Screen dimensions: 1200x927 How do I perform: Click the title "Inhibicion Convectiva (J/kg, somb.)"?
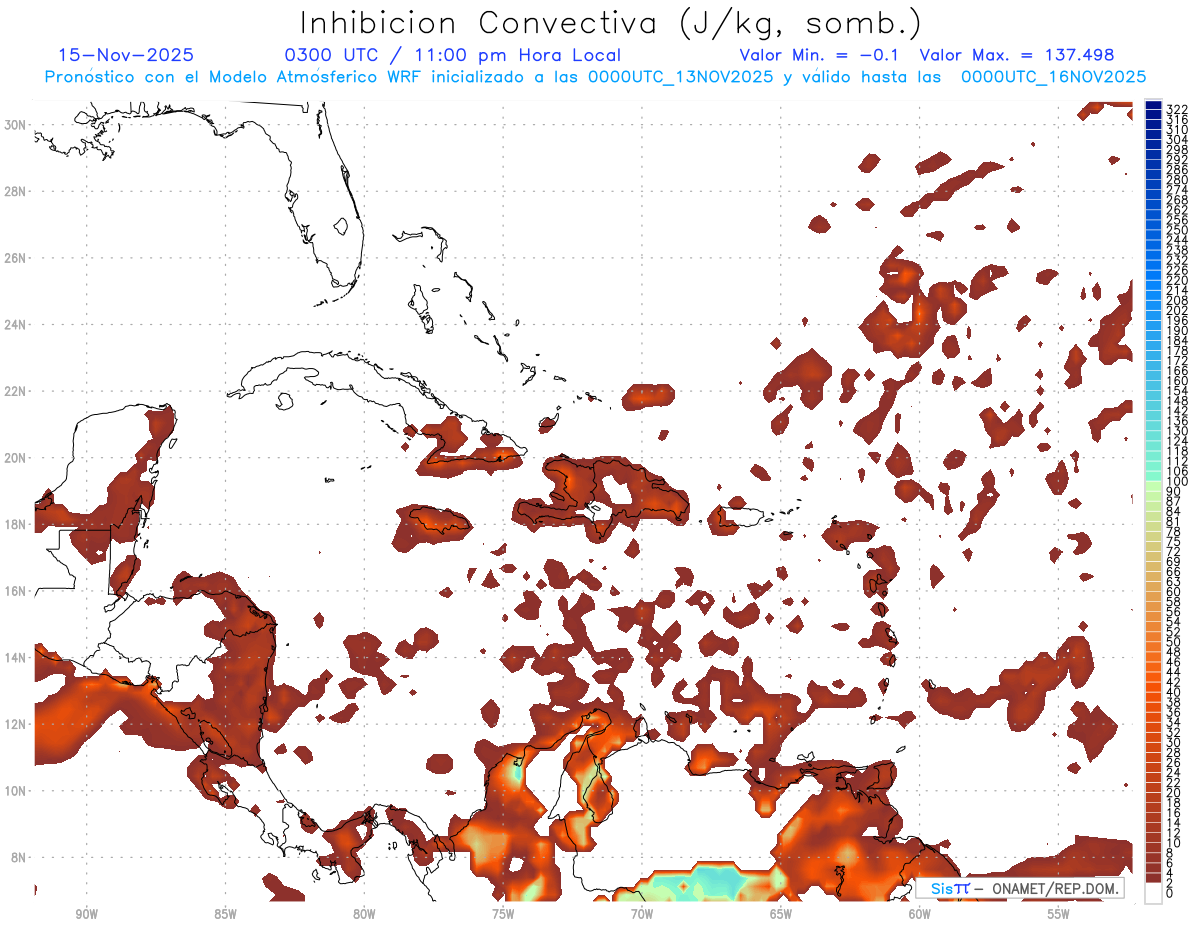pos(611,23)
